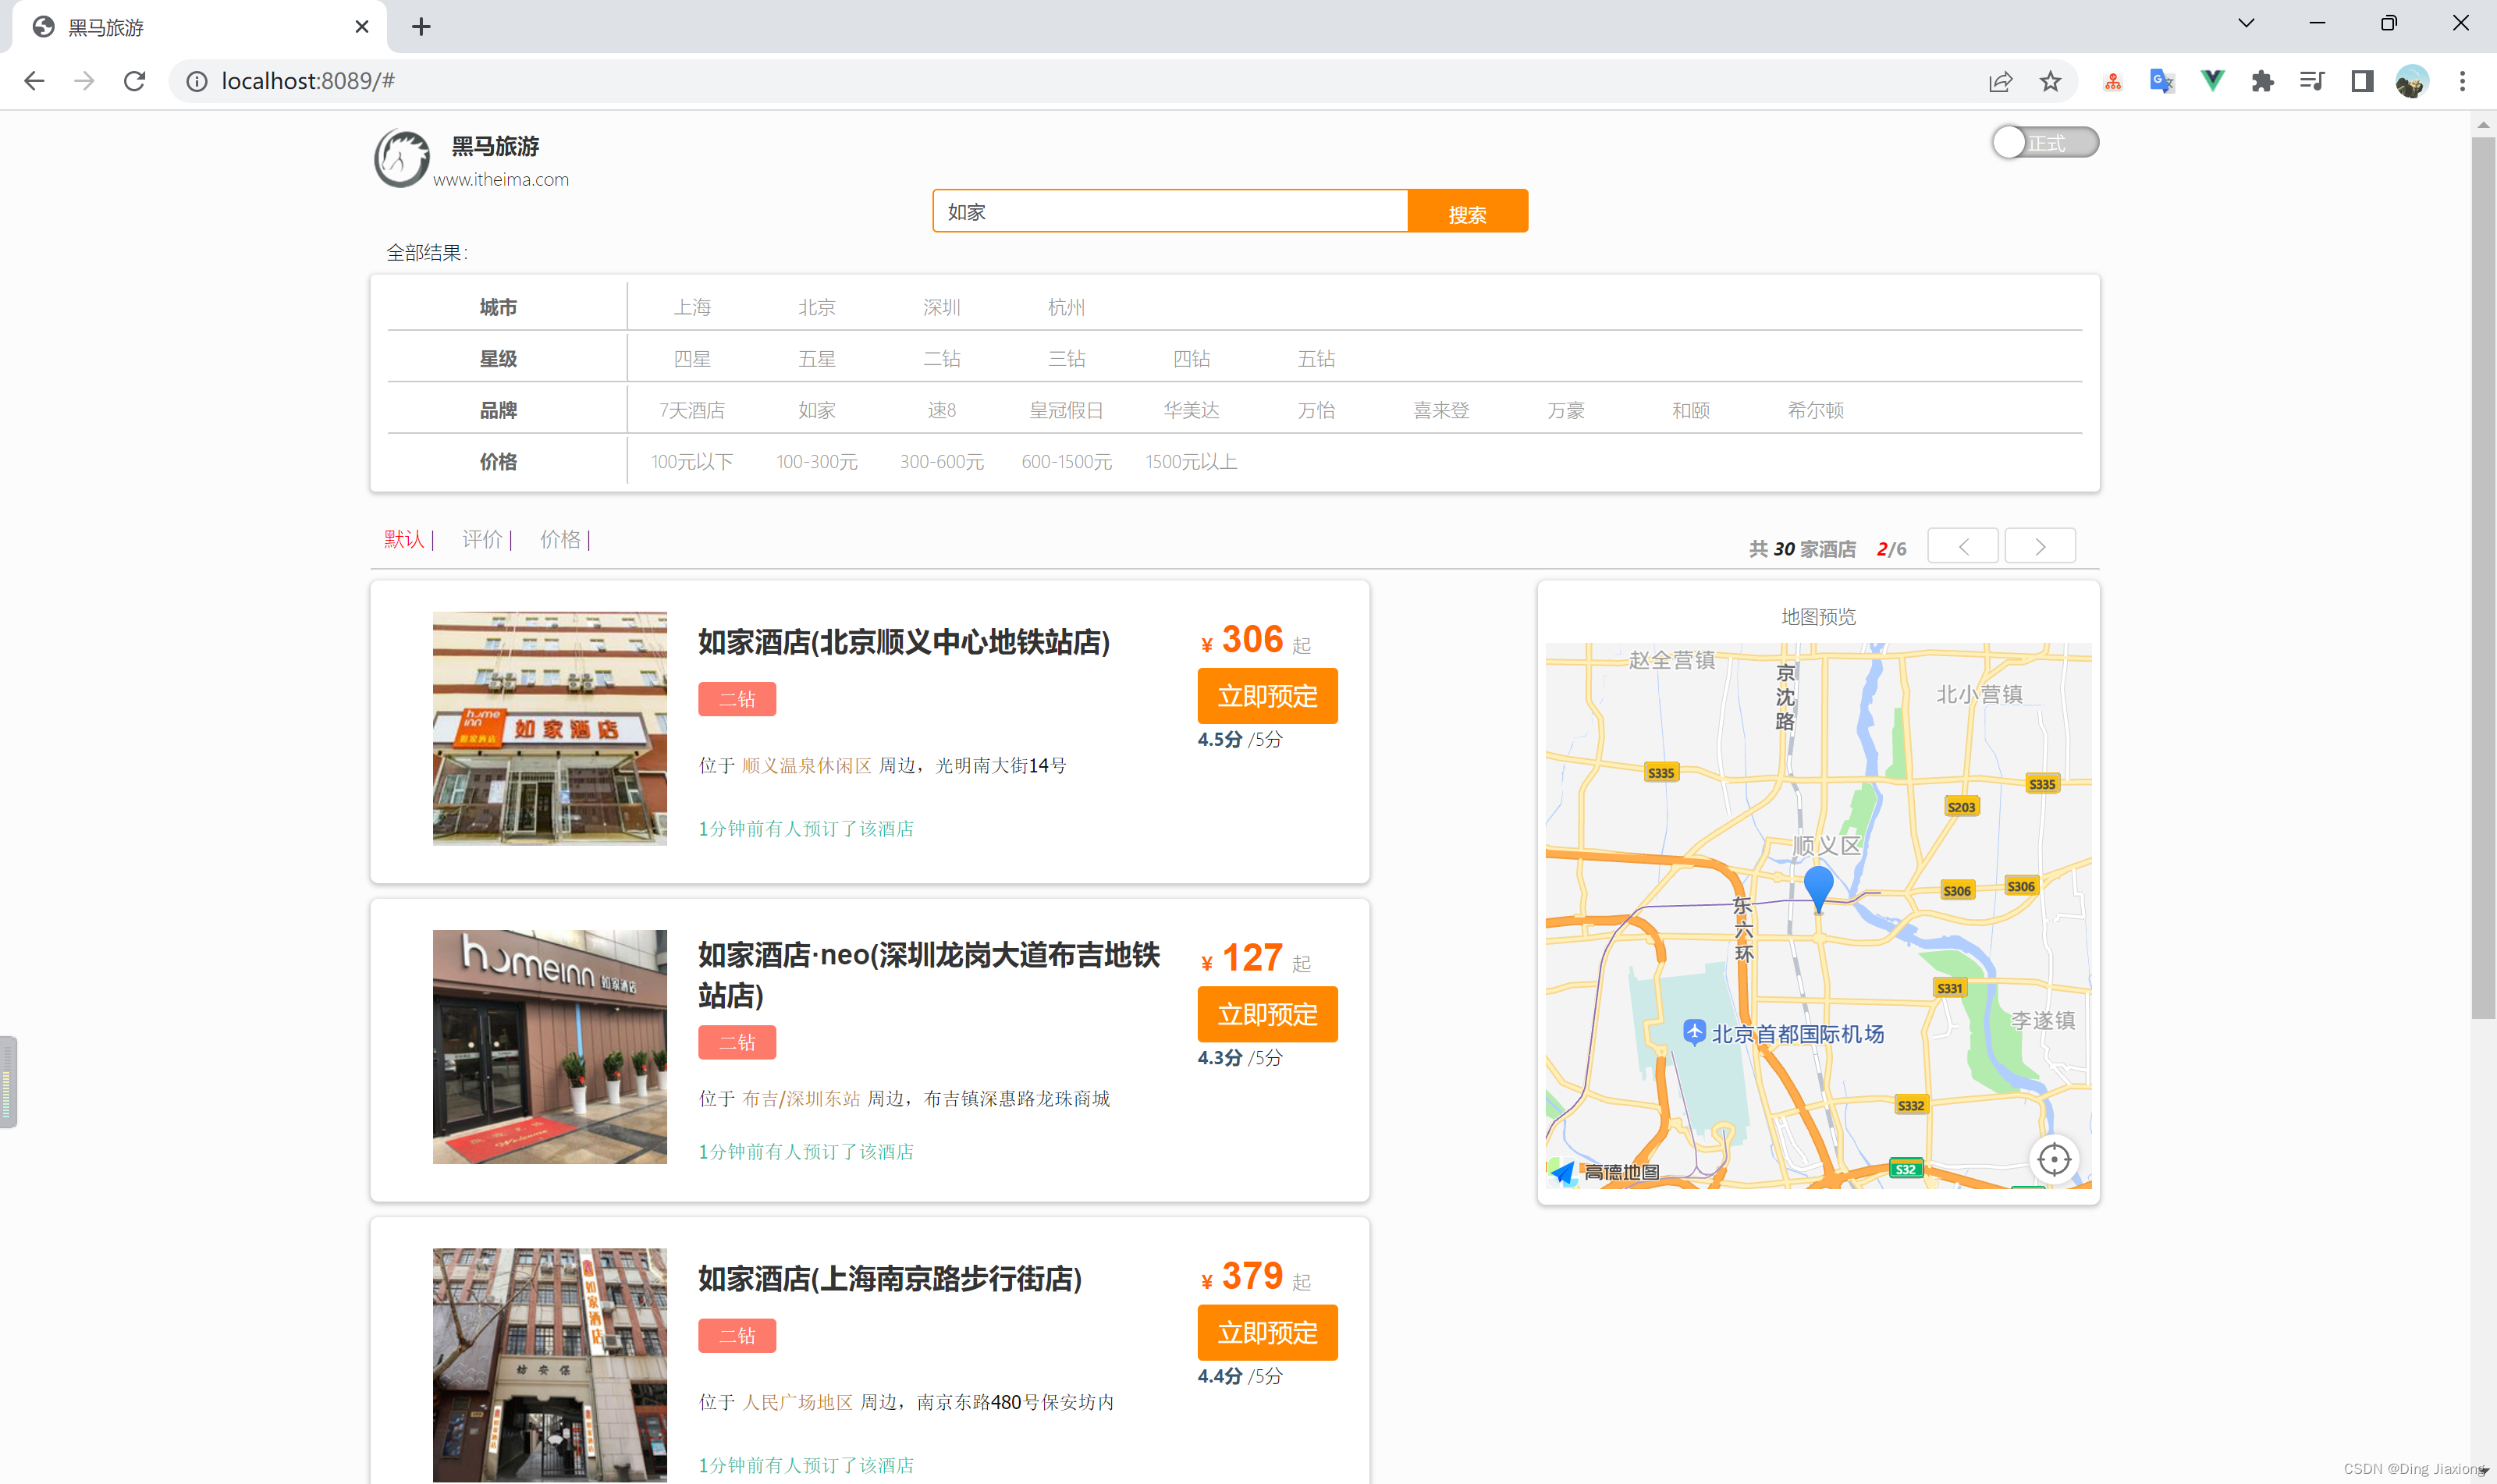
Task: Filter by star level 五星
Action: coord(817,359)
